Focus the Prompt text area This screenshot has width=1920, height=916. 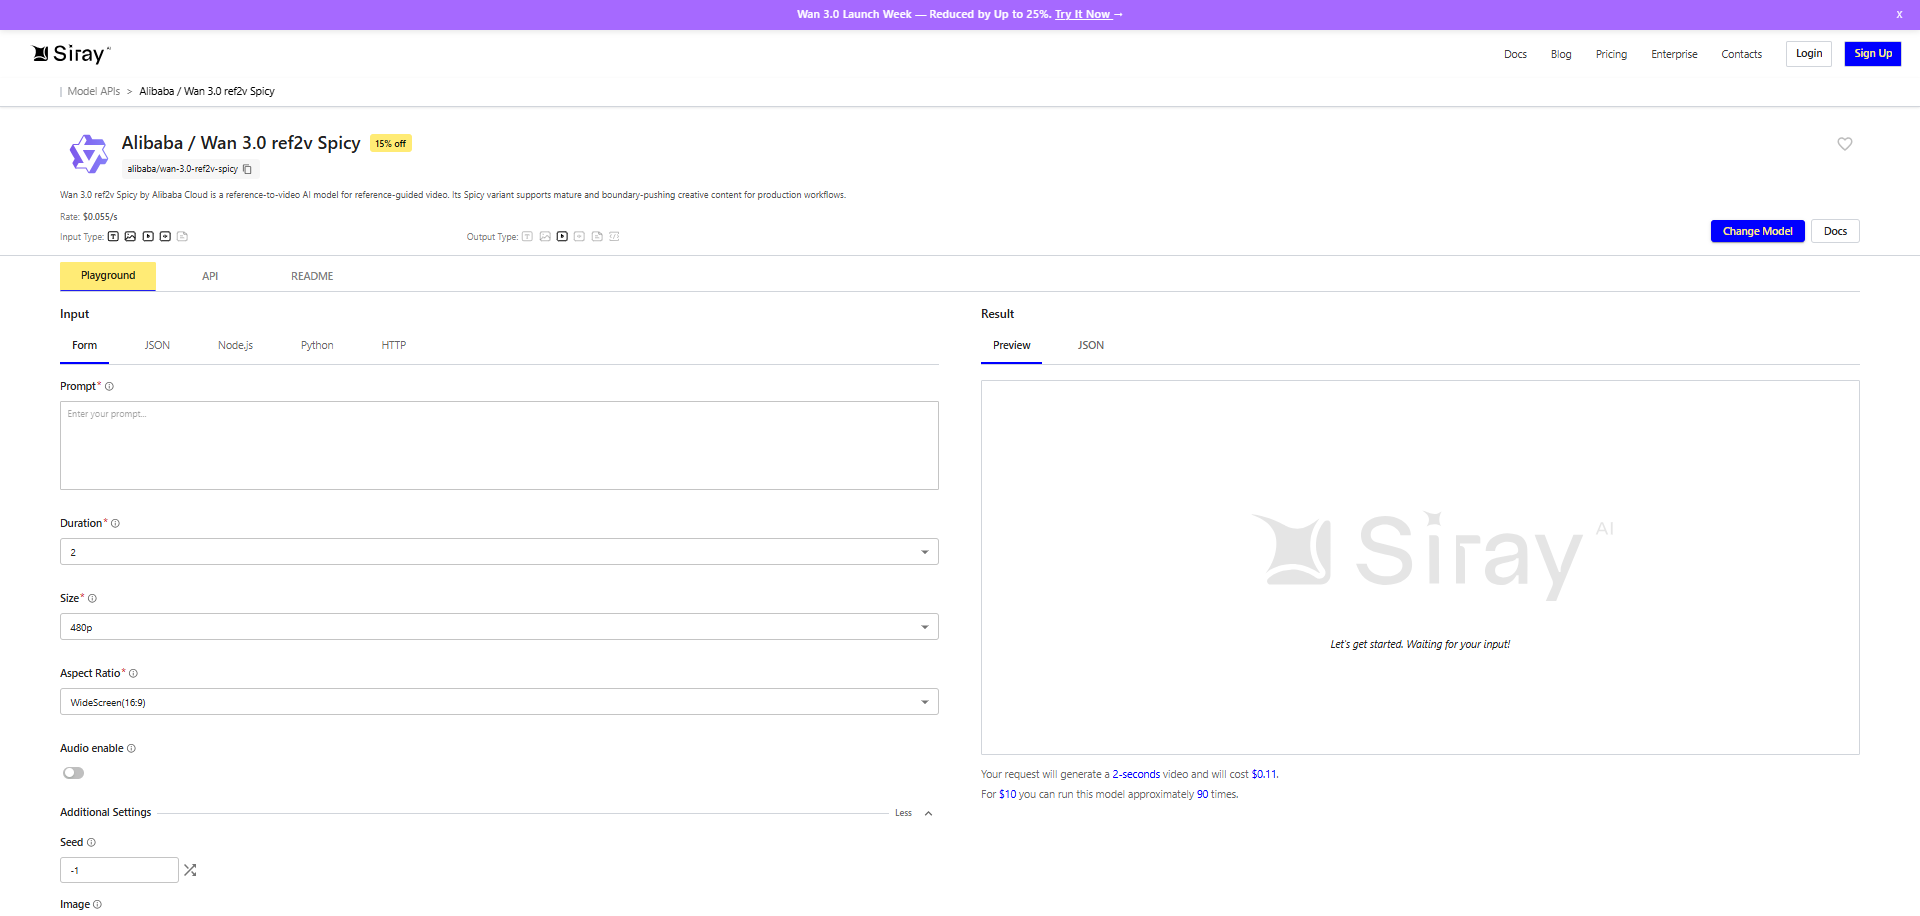pyautogui.click(x=499, y=446)
